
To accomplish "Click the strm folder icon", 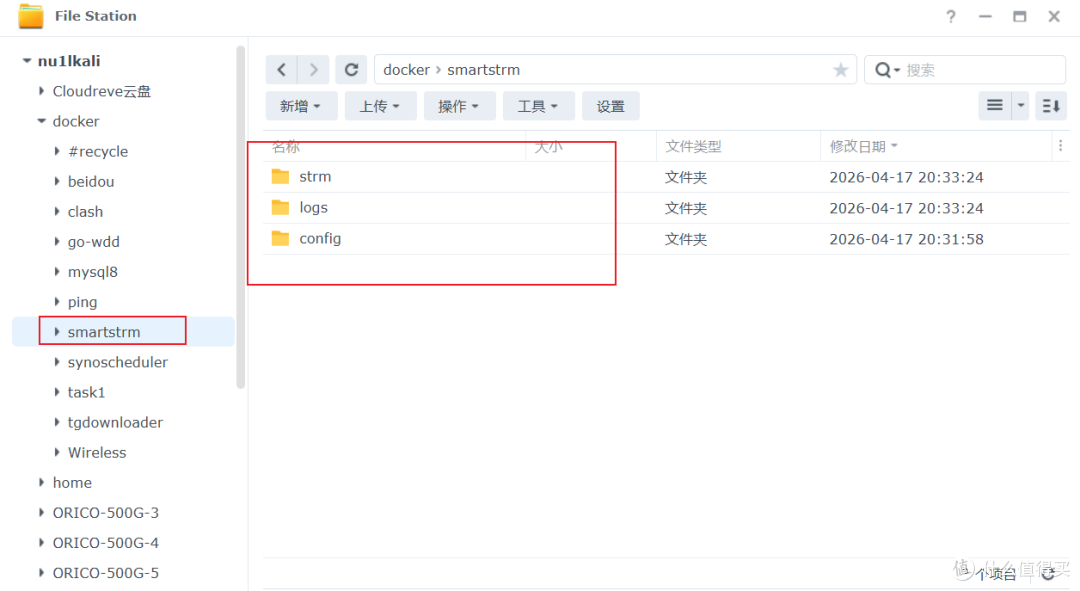I will (x=280, y=176).
